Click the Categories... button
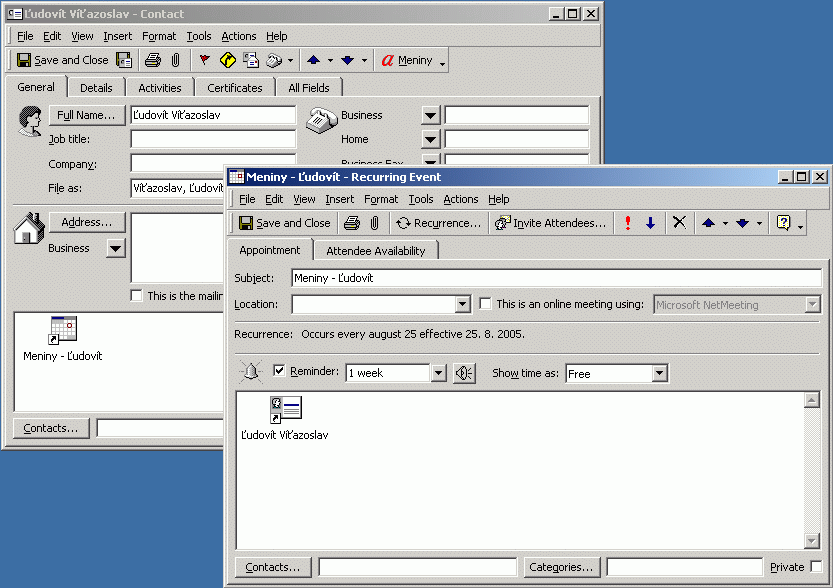Image resolution: width=833 pixels, height=588 pixels. click(562, 567)
